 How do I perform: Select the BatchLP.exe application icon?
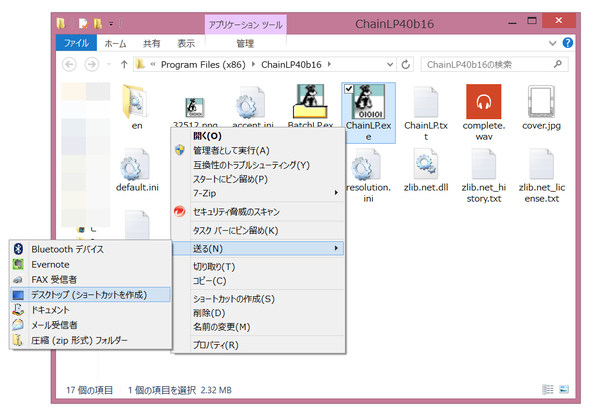click(x=310, y=101)
